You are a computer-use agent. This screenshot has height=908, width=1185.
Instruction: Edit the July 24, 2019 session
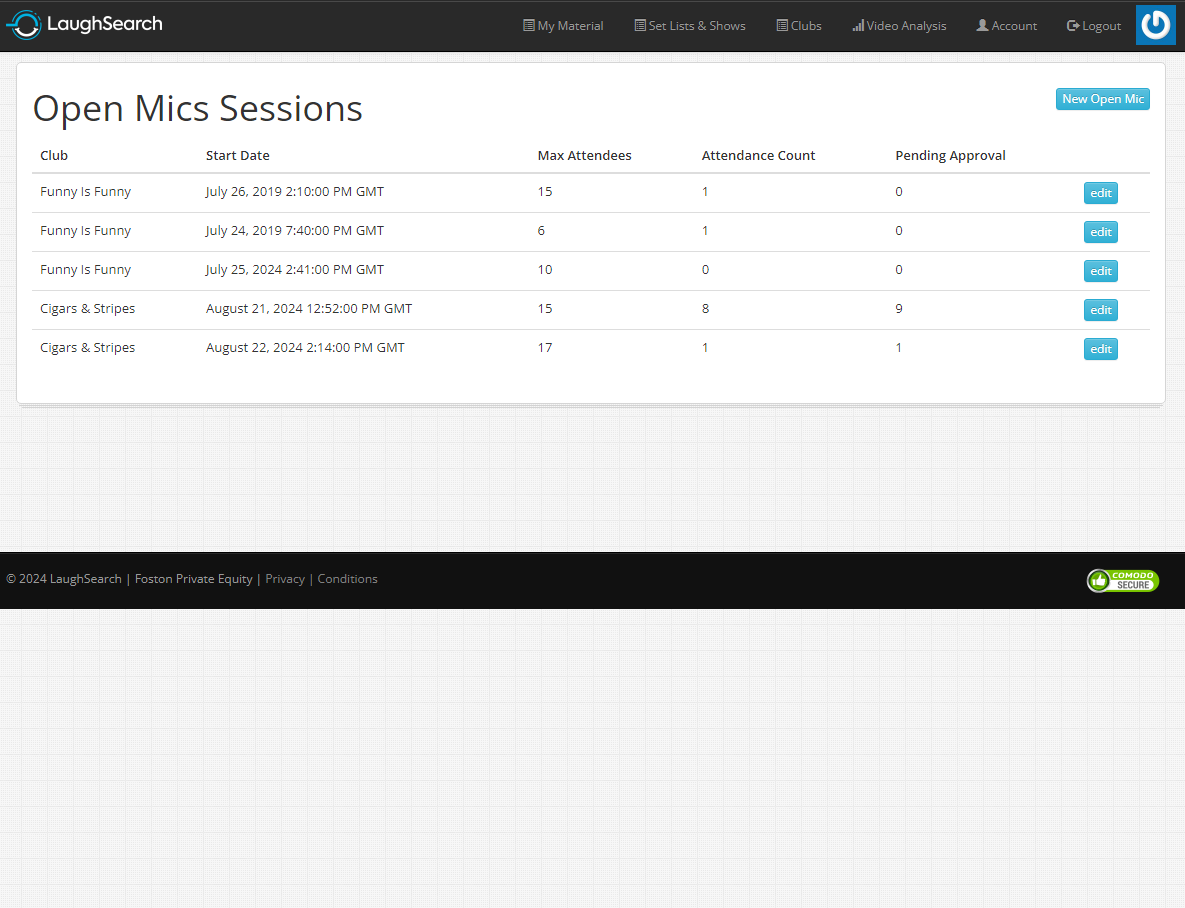coord(1100,232)
